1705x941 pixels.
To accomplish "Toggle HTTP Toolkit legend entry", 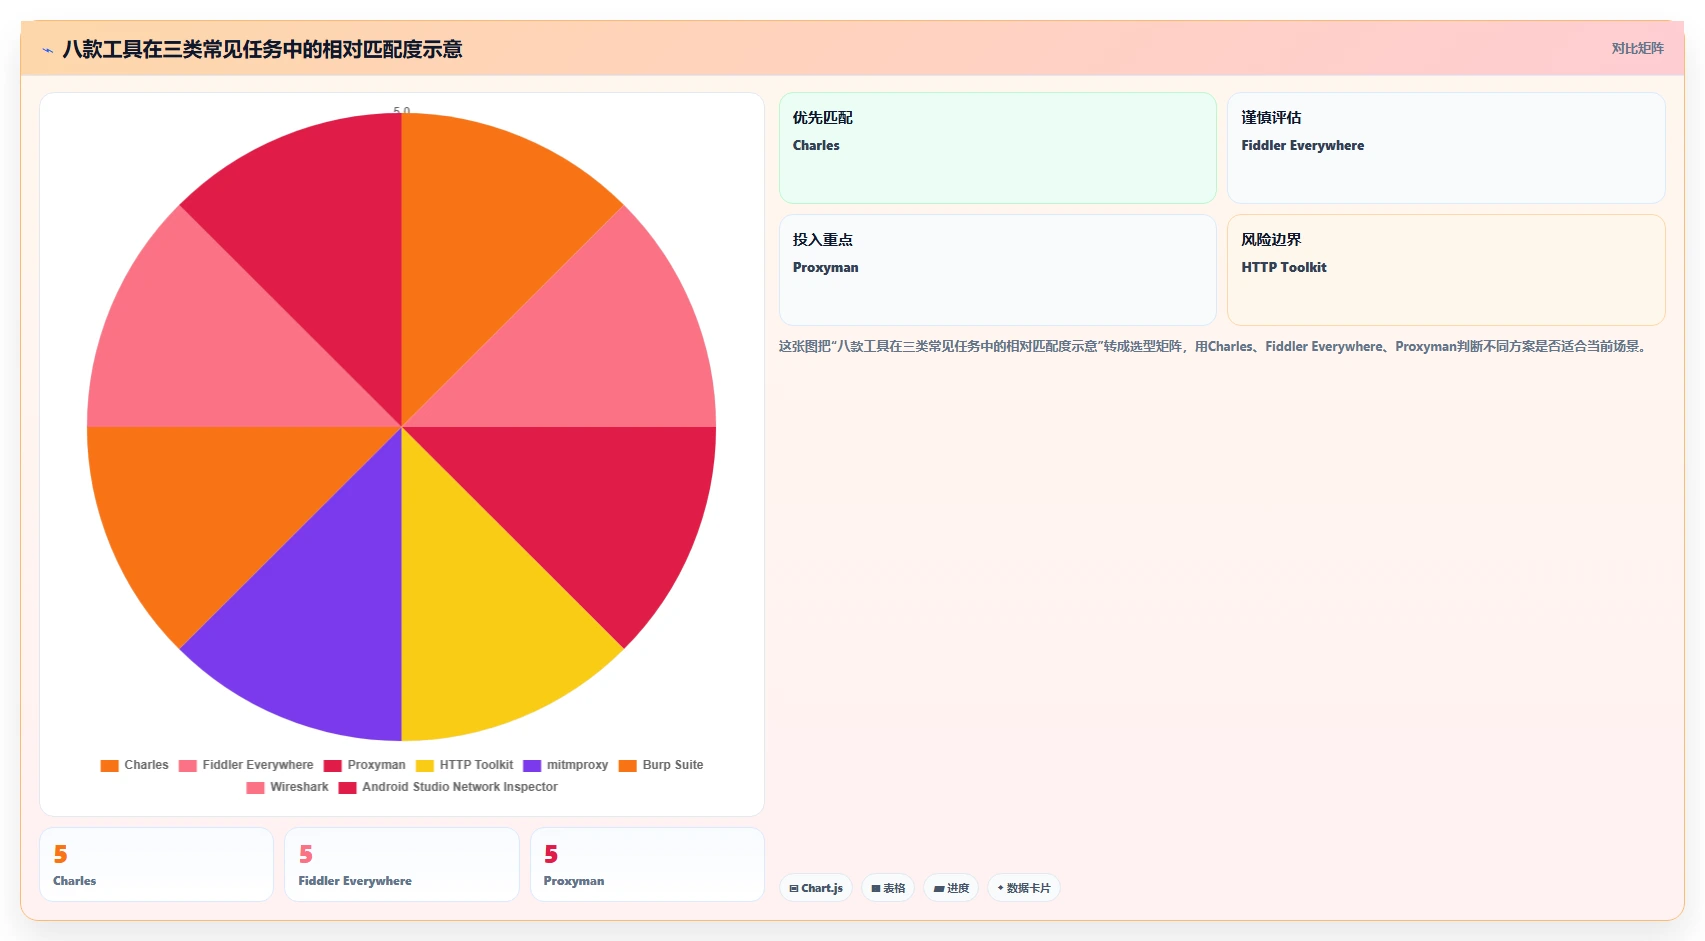I will [464, 766].
